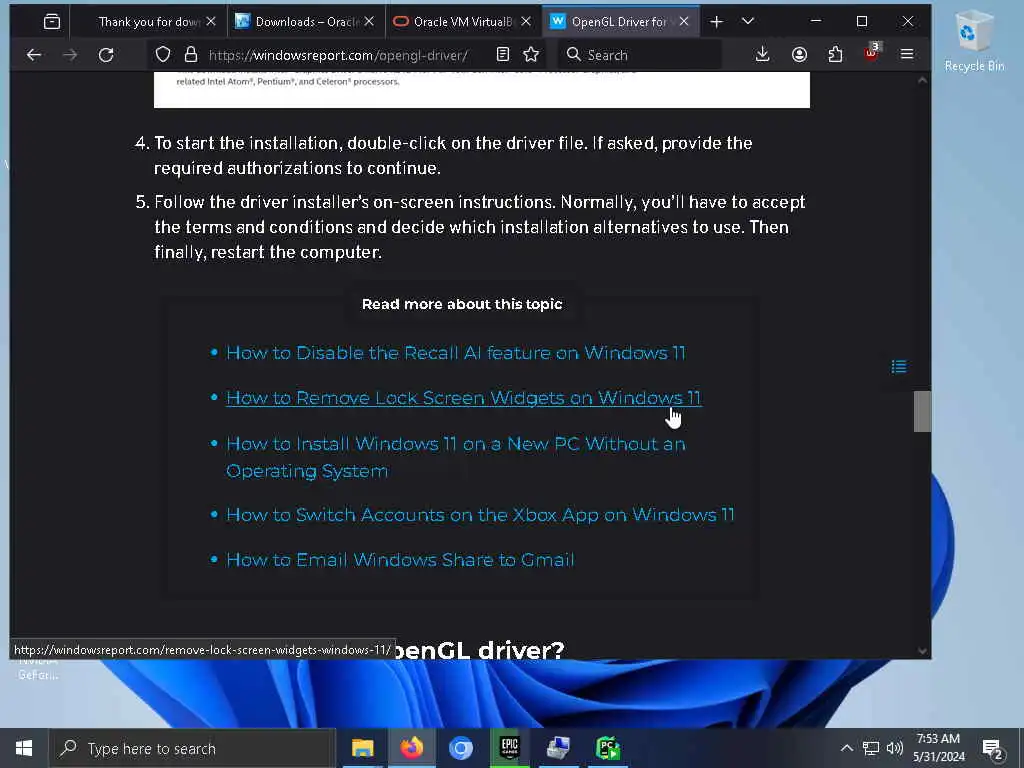Open uBlock Origin extension icon
The height and width of the screenshot is (768, 1024).
[871, 54]
